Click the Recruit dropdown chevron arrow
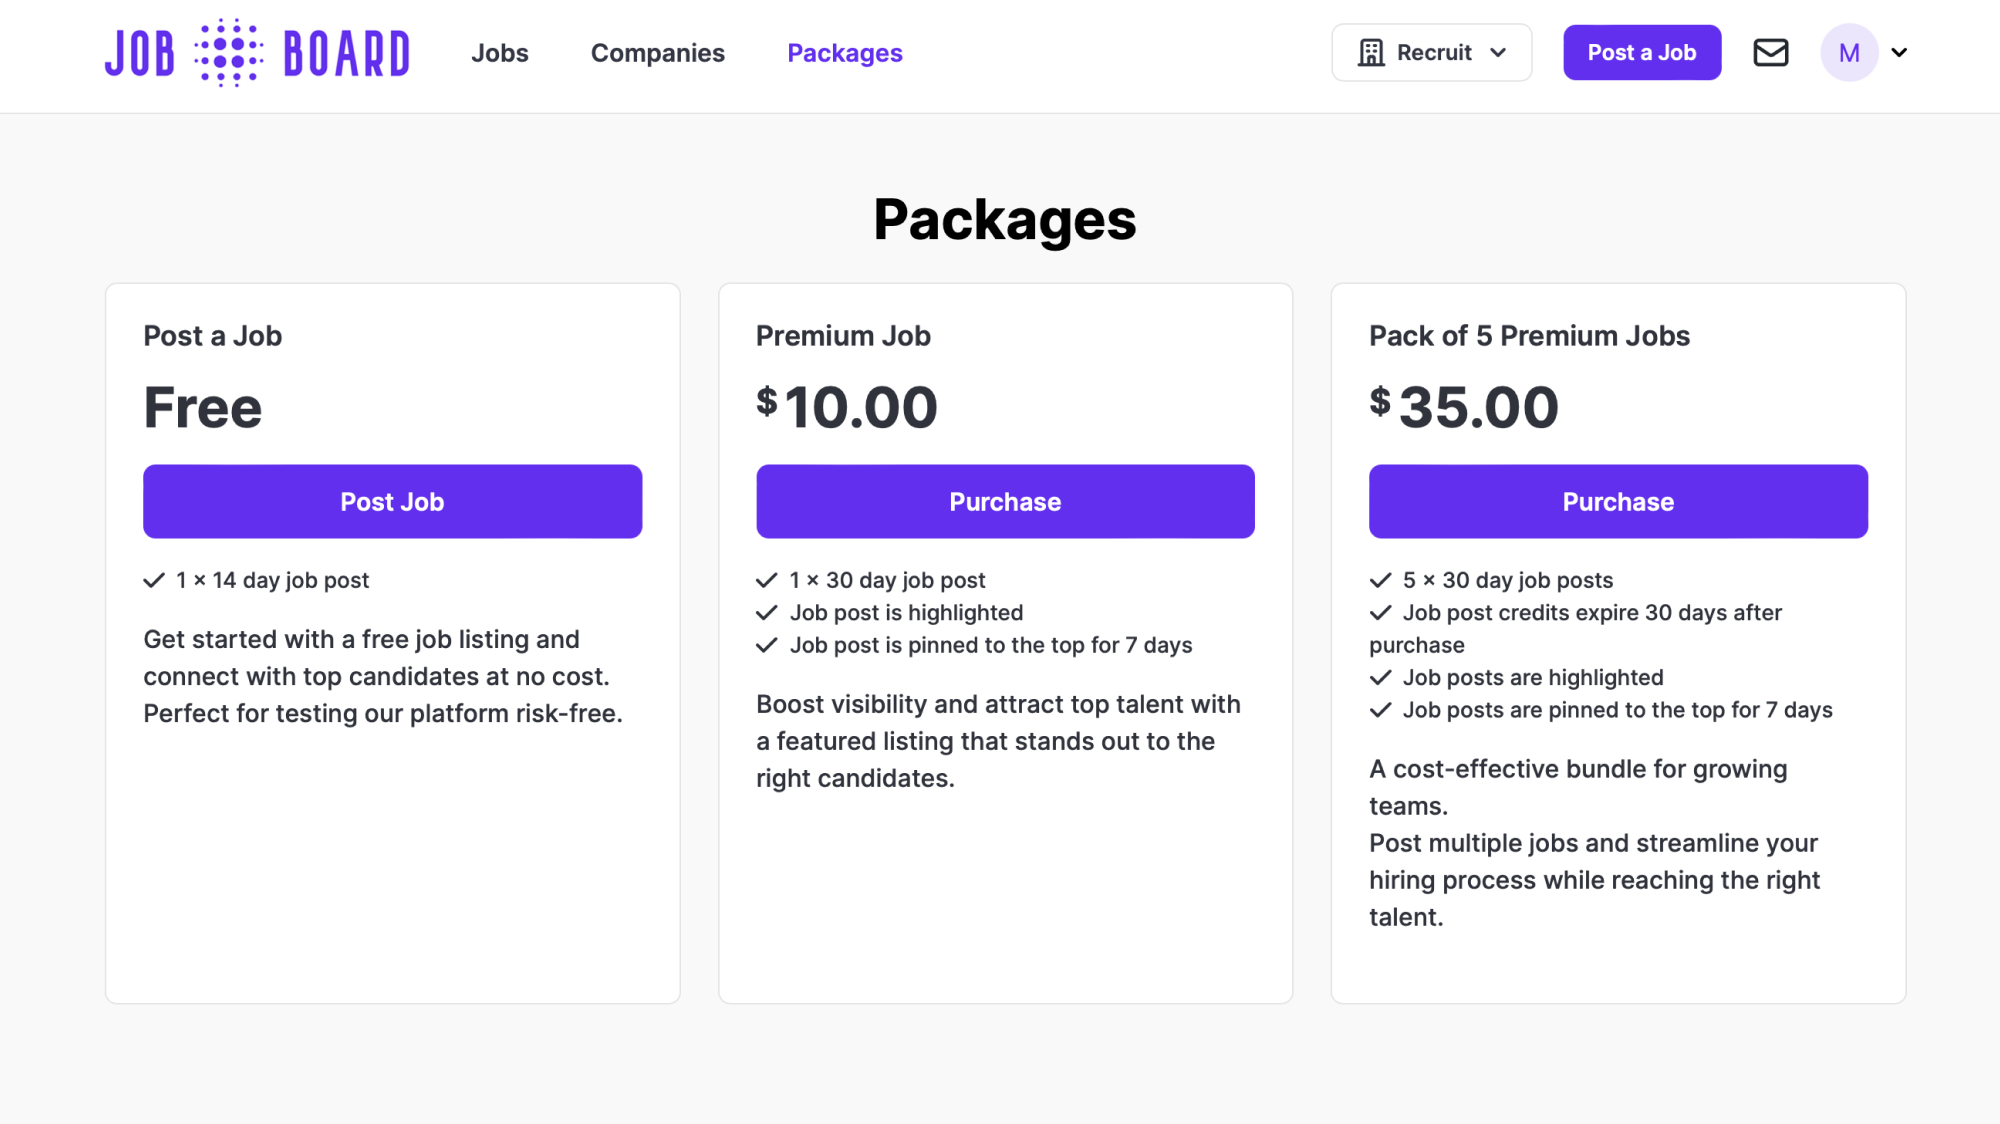This screenshot has width=2000, height=1124. pyautogui.click(x=1498, y=53)
